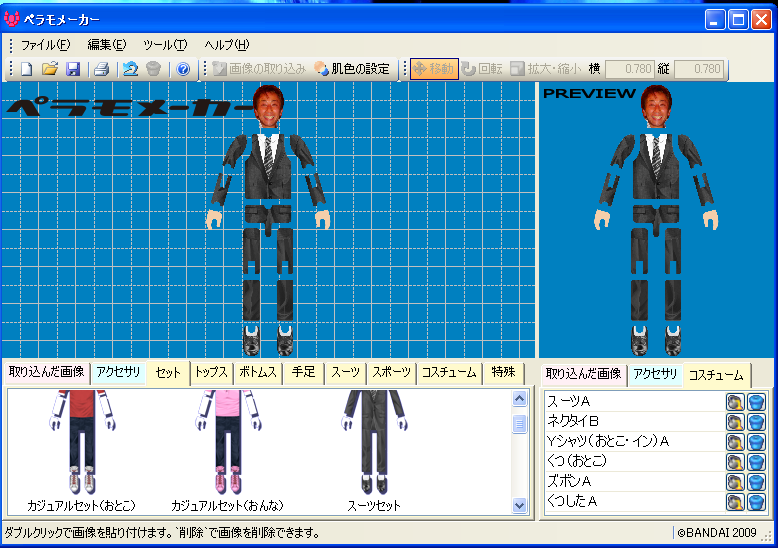Open a file with the folder icon

[50, 68]
